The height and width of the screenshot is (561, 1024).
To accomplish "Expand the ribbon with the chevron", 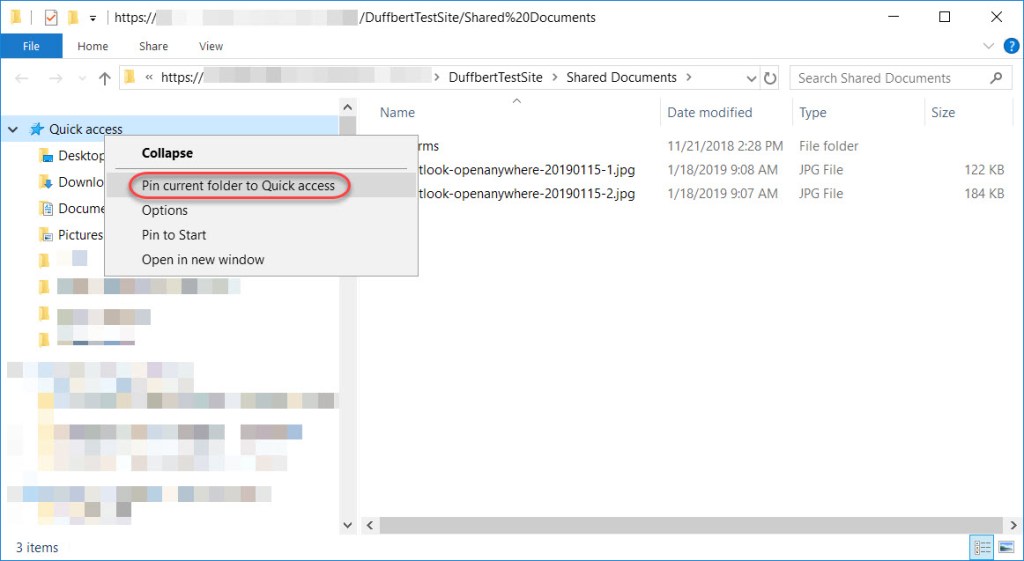I will point(988,46).
